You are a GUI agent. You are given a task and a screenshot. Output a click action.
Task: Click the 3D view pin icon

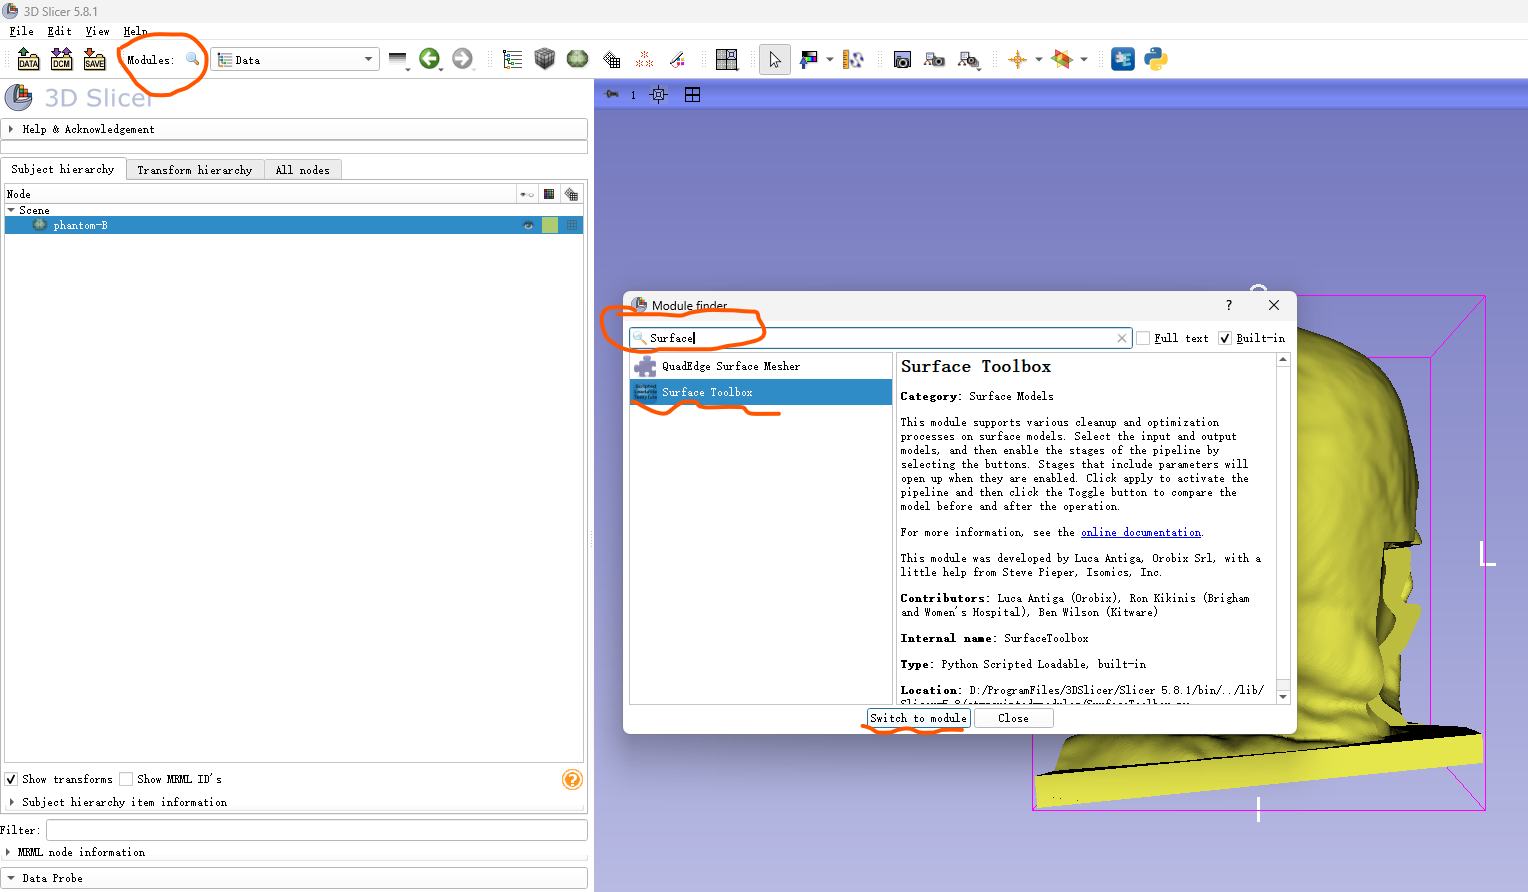coord(612,94)
